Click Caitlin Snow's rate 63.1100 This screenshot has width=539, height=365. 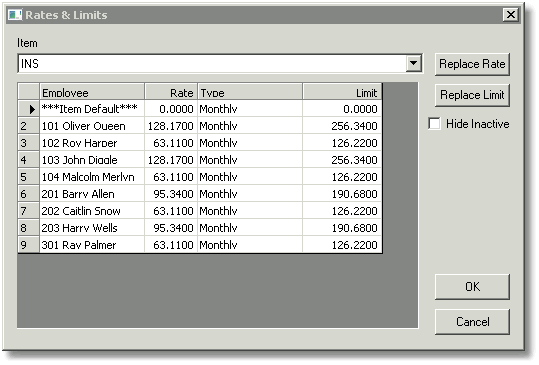click(x=171, y=211)
